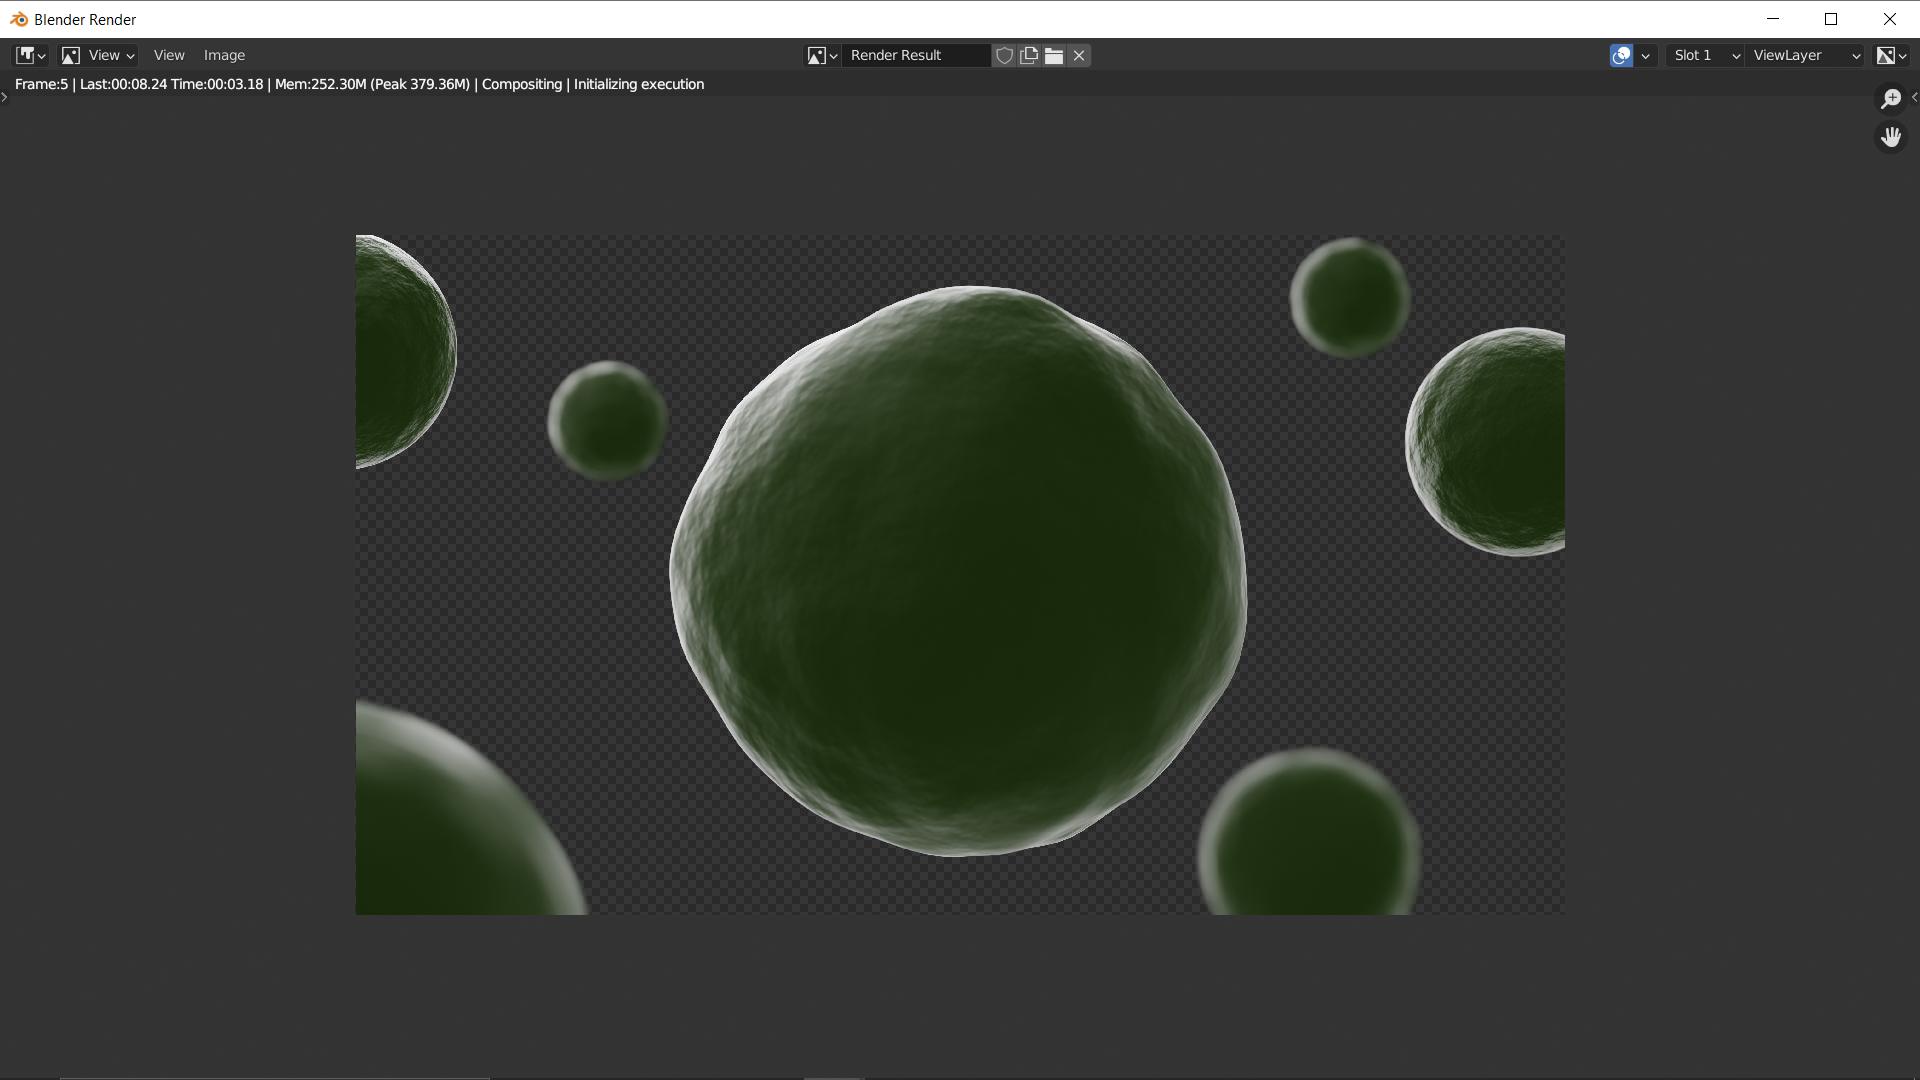This screenshot has height=1080, width=1920.
Task: Click the Blender logo in title bar
Action: (x=18, y=19)
